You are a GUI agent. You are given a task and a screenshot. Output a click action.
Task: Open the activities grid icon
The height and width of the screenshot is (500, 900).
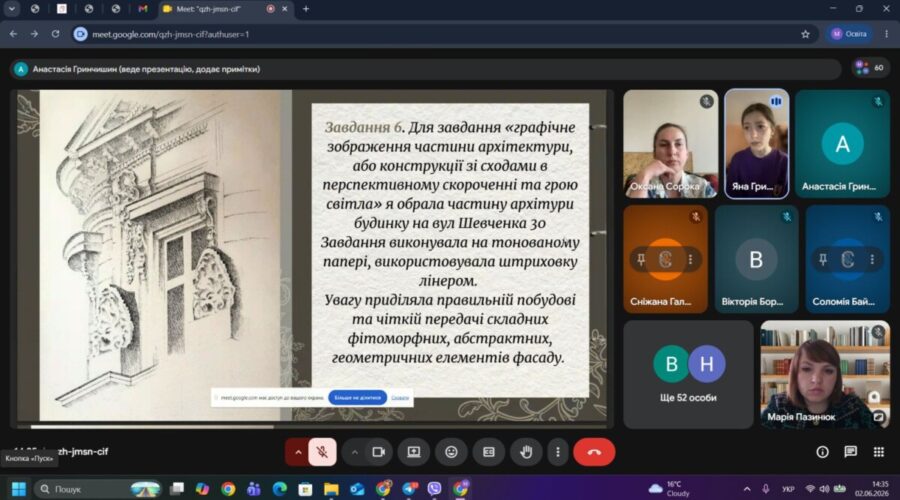point(879,452)
